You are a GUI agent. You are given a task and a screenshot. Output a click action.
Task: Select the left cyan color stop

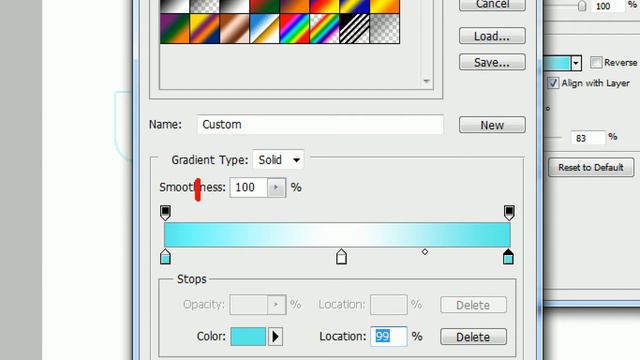tap(165, 256)
